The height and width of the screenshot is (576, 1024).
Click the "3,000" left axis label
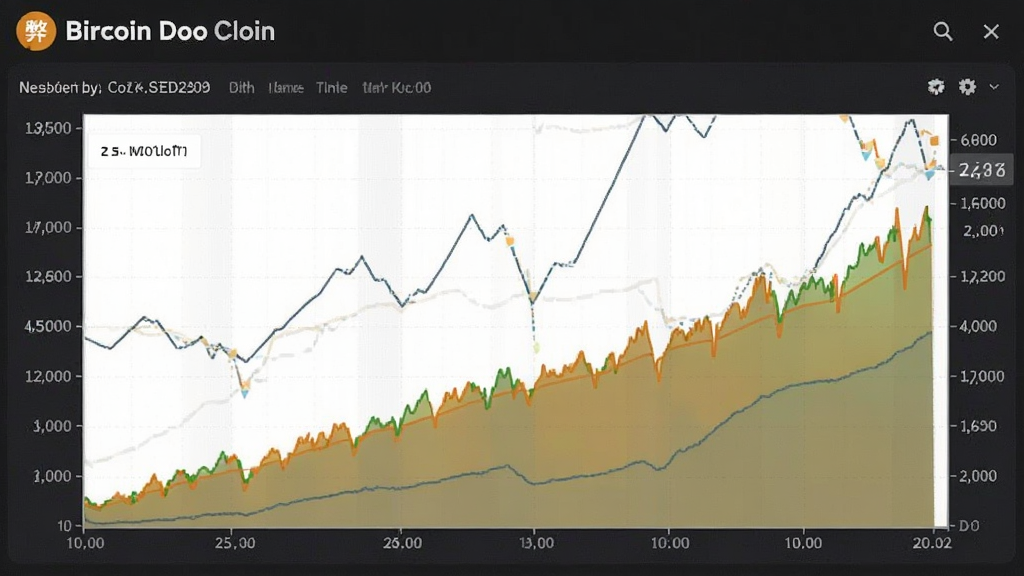pyautogui.click(x=52, y=426)
